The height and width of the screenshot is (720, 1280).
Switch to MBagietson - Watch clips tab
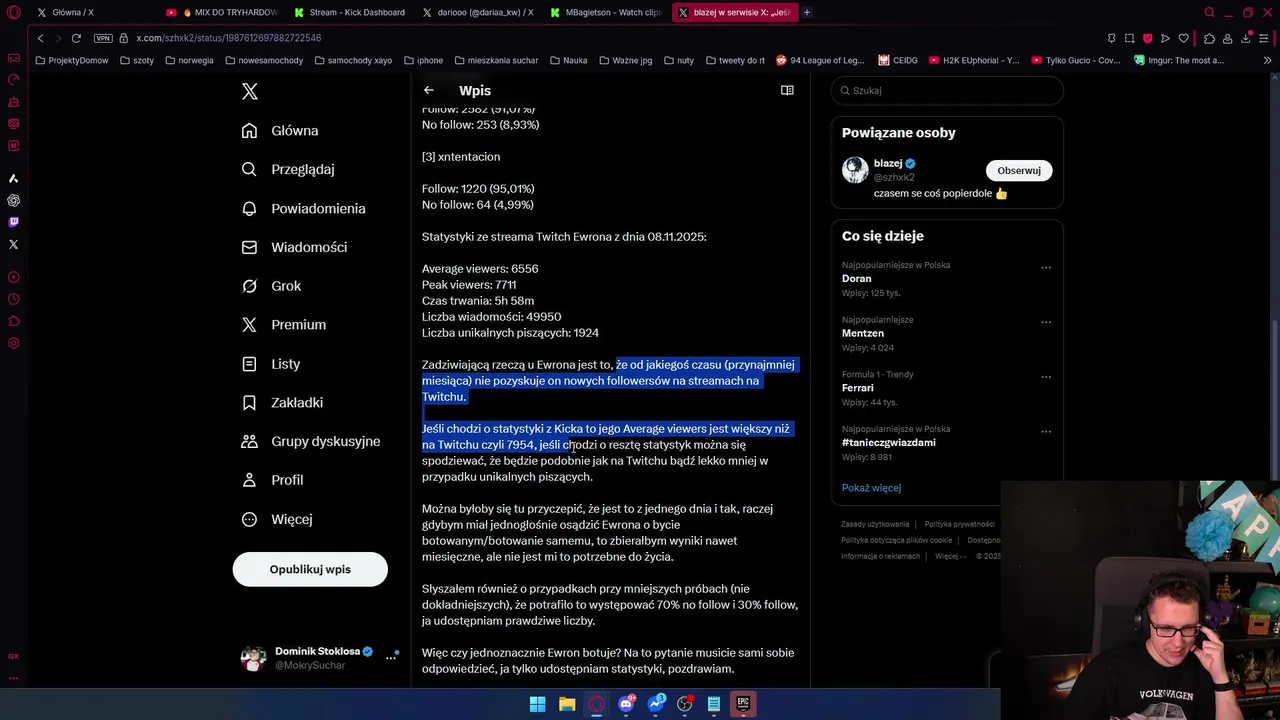point(606,12)
